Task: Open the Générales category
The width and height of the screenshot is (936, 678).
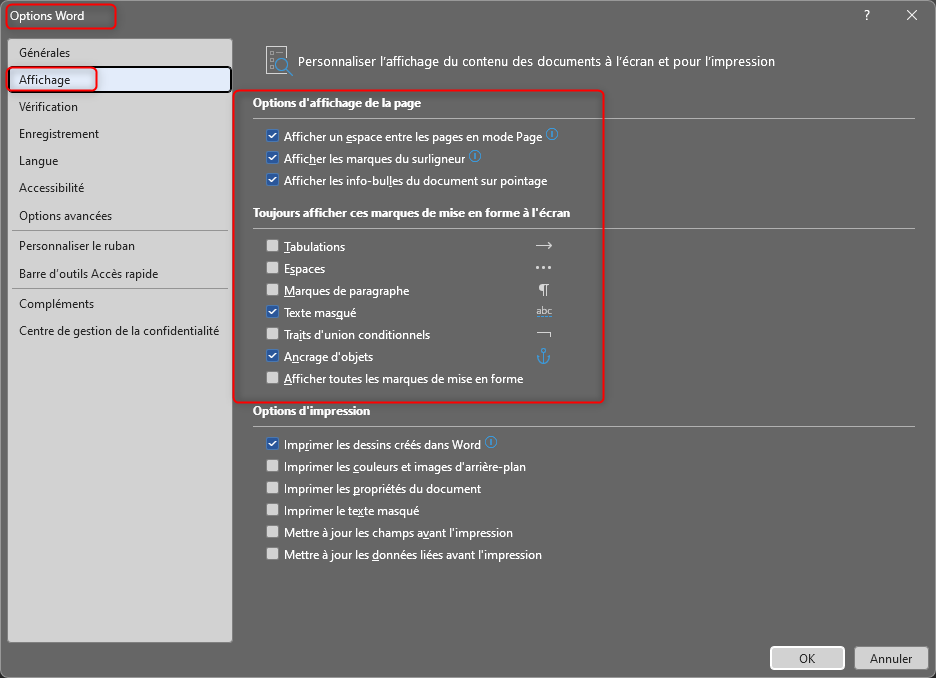Action: pyautogui.click(x=44, y=53)
